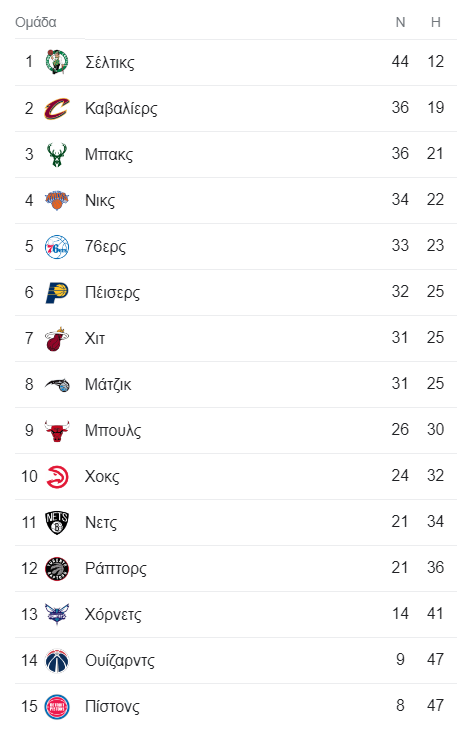
Task: Click the Pacers team logo
Action: (57, 292)
